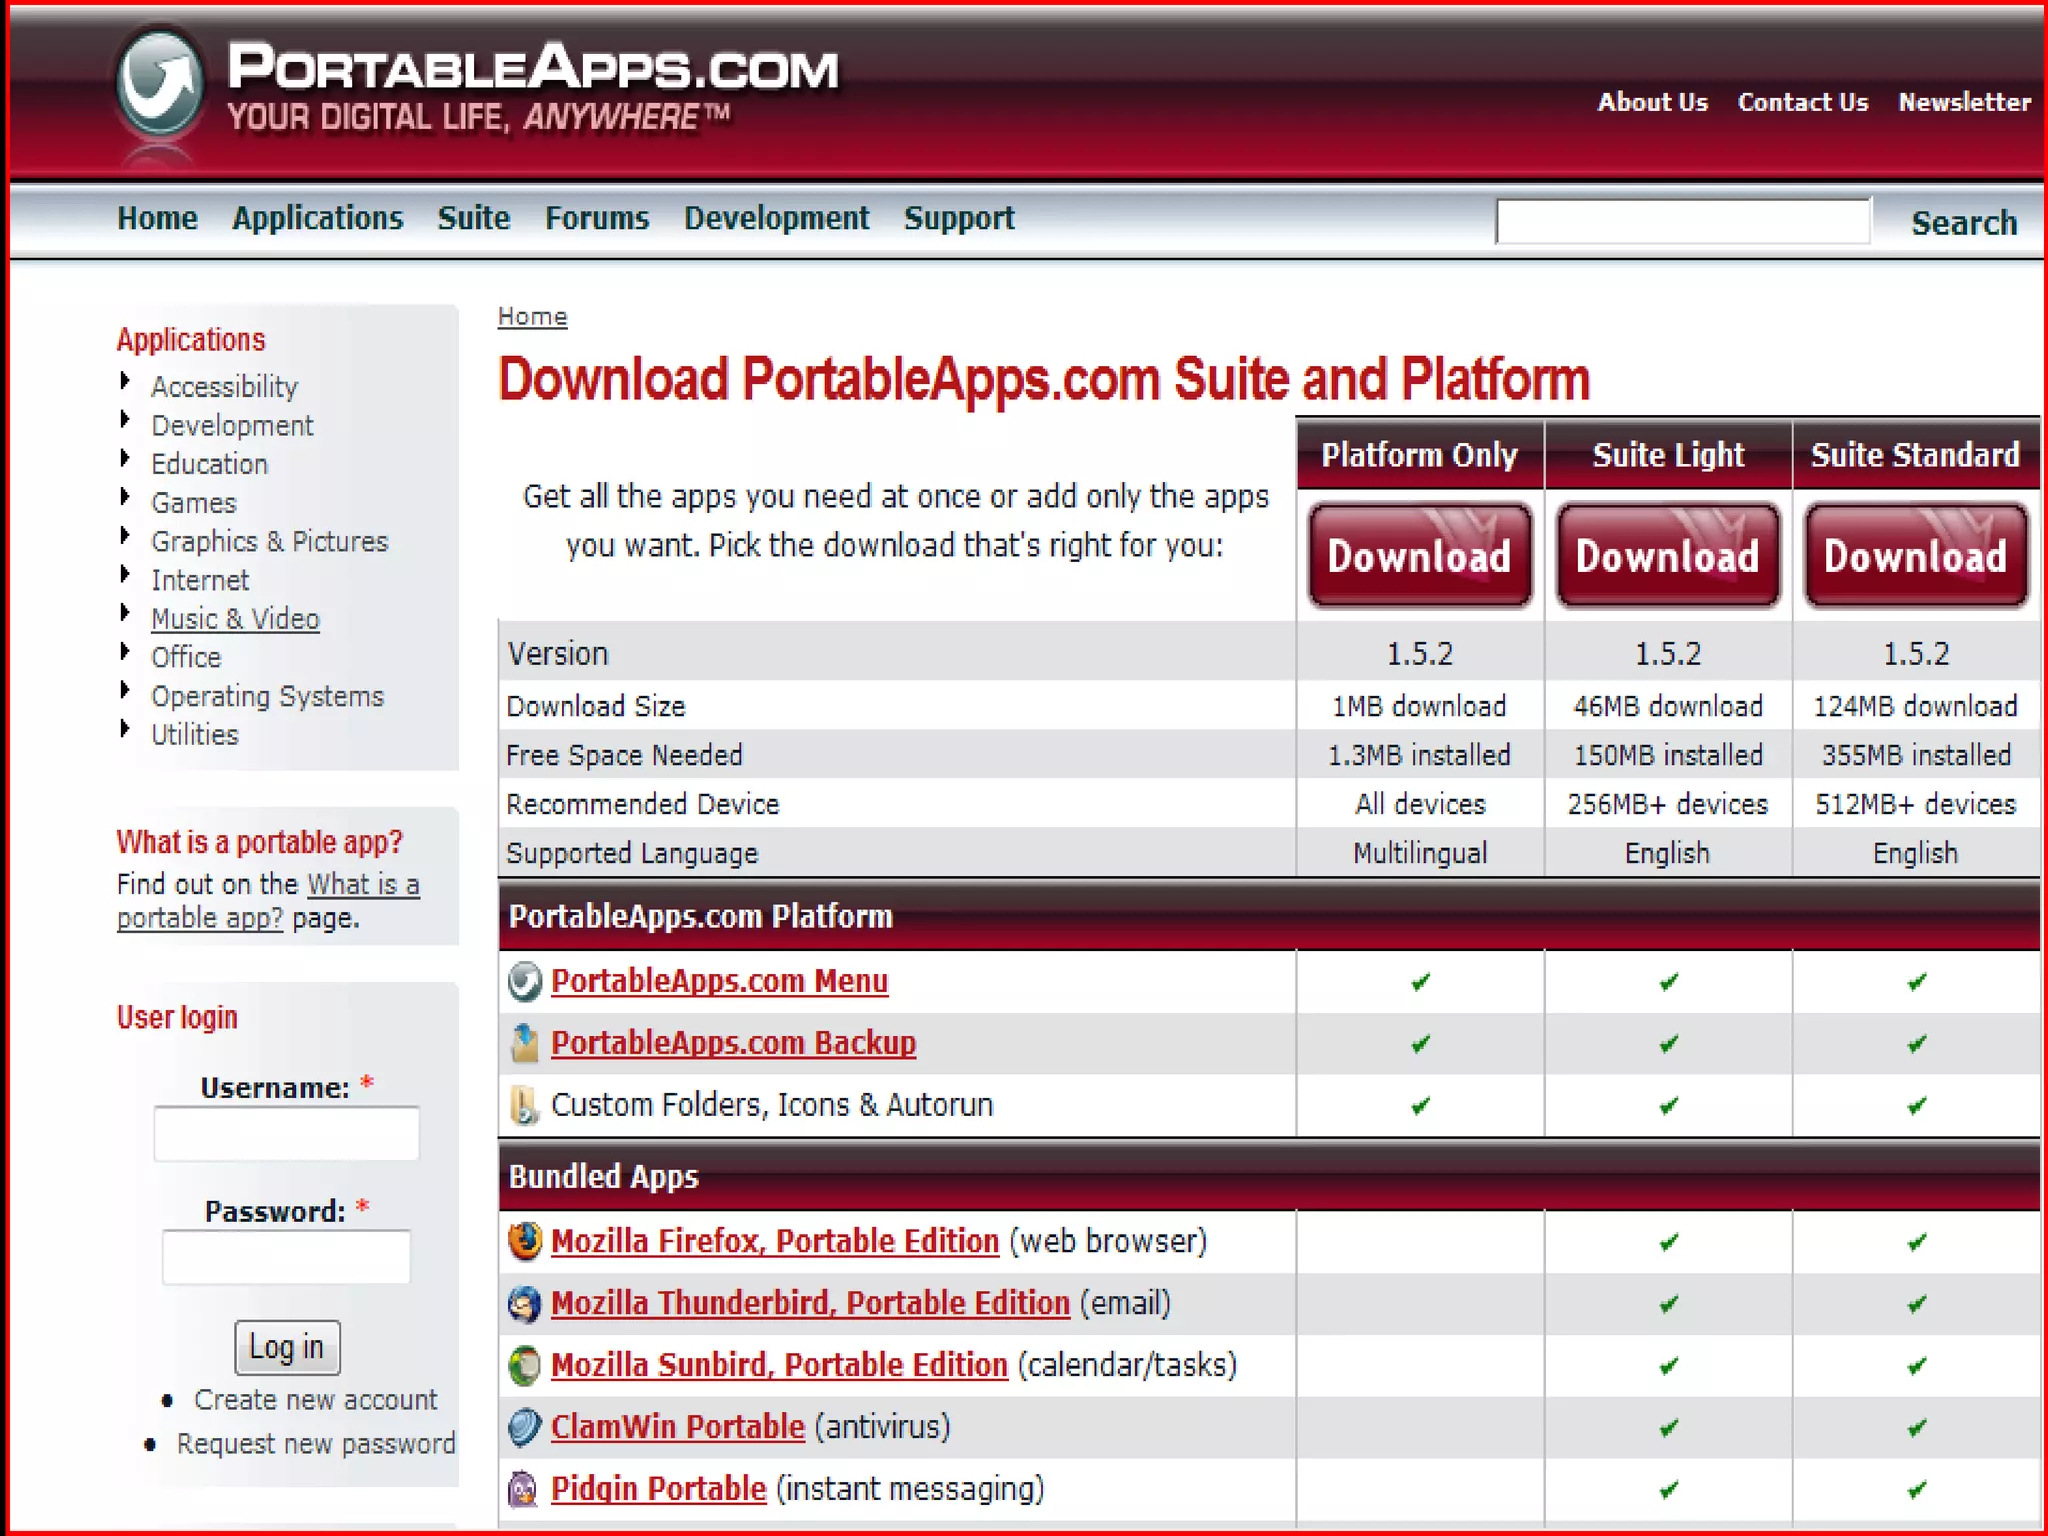The height and width of the screenshot is (1536, 2048).
Task: Click the Custom Folders row icon
Action: [524, 1105]
